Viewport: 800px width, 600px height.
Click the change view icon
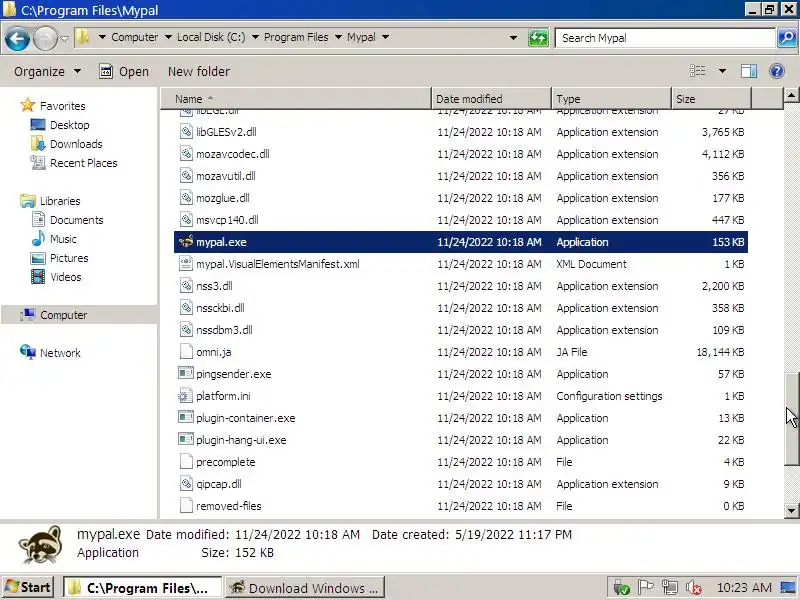(697, 71)
